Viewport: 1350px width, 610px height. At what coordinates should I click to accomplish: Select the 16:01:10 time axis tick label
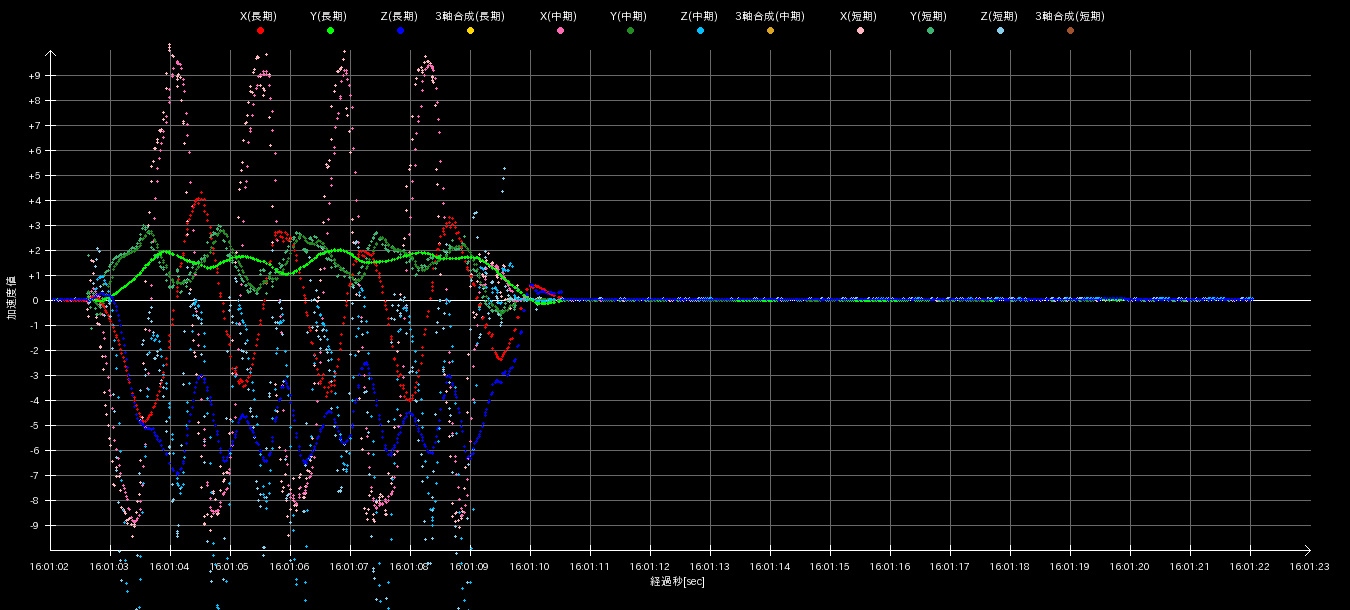(530, 566)
